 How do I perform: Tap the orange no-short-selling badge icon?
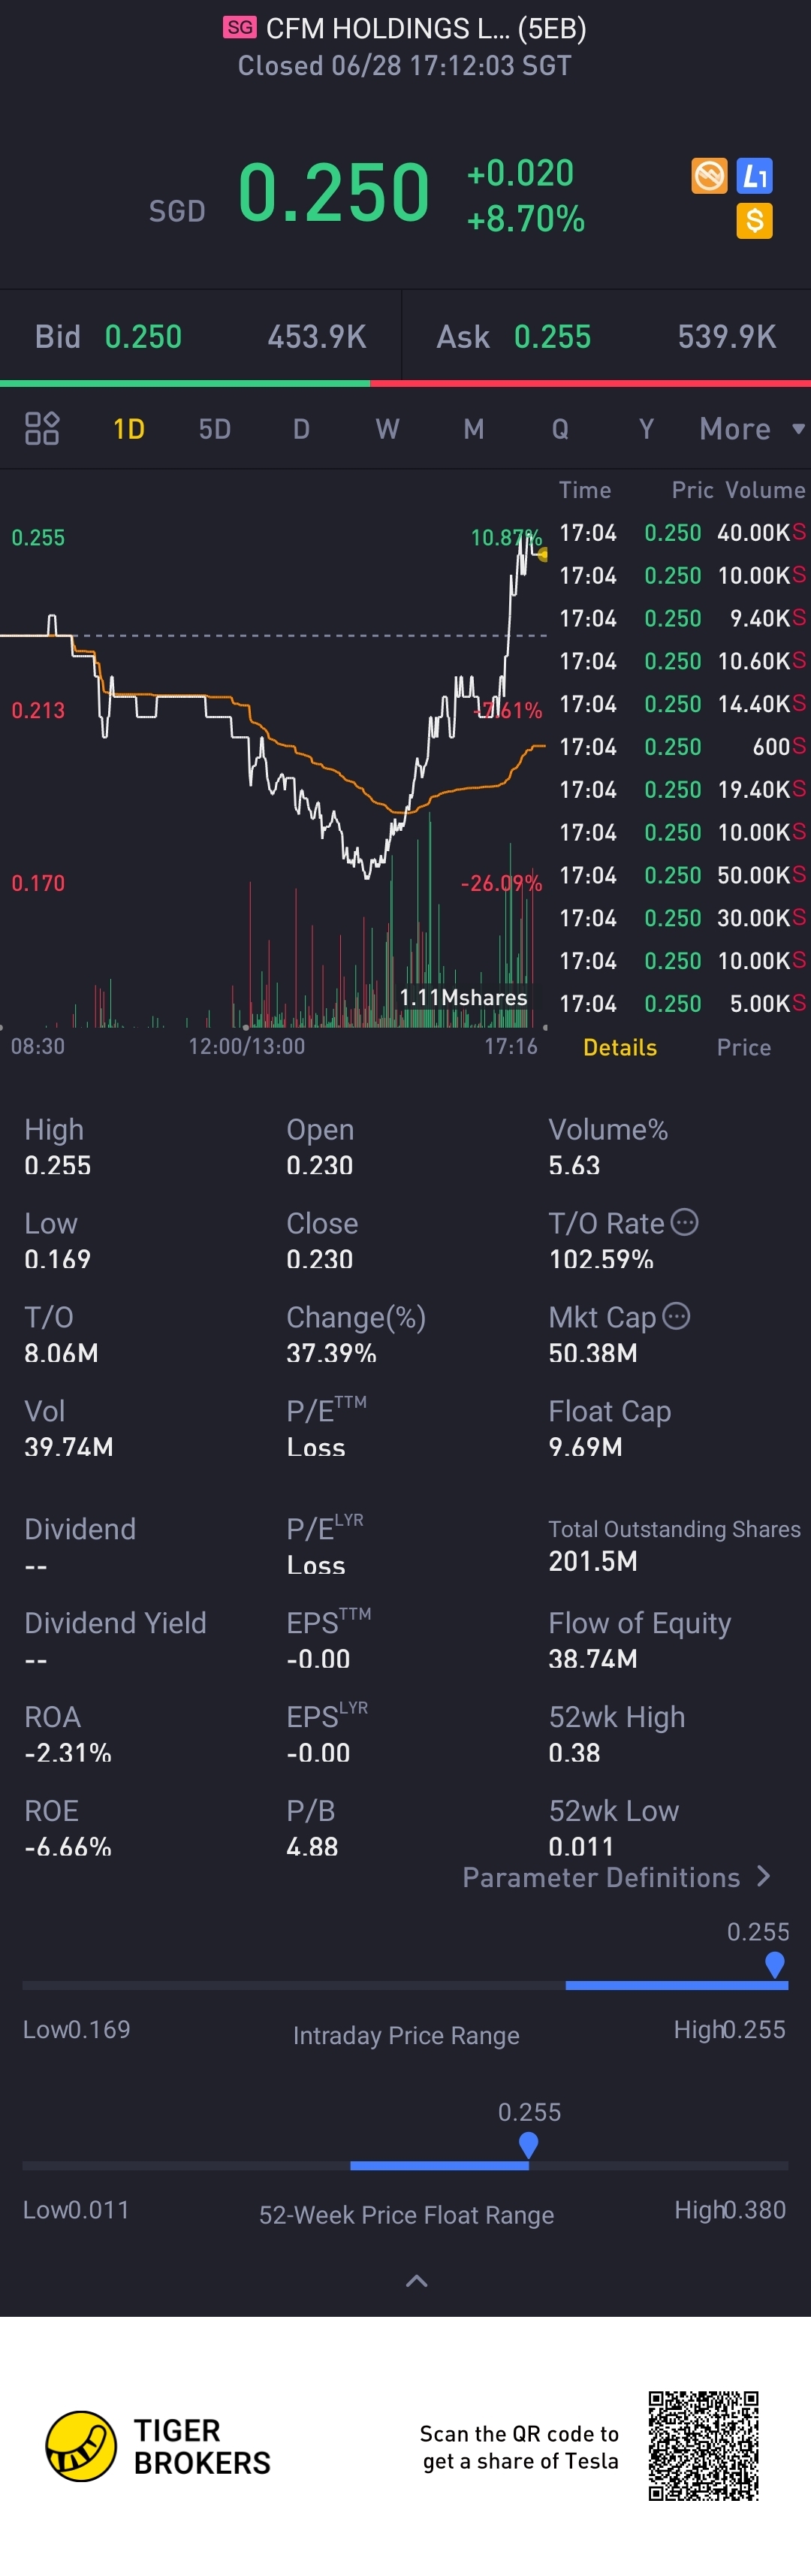pyautogui.click(x=709, y=176)
